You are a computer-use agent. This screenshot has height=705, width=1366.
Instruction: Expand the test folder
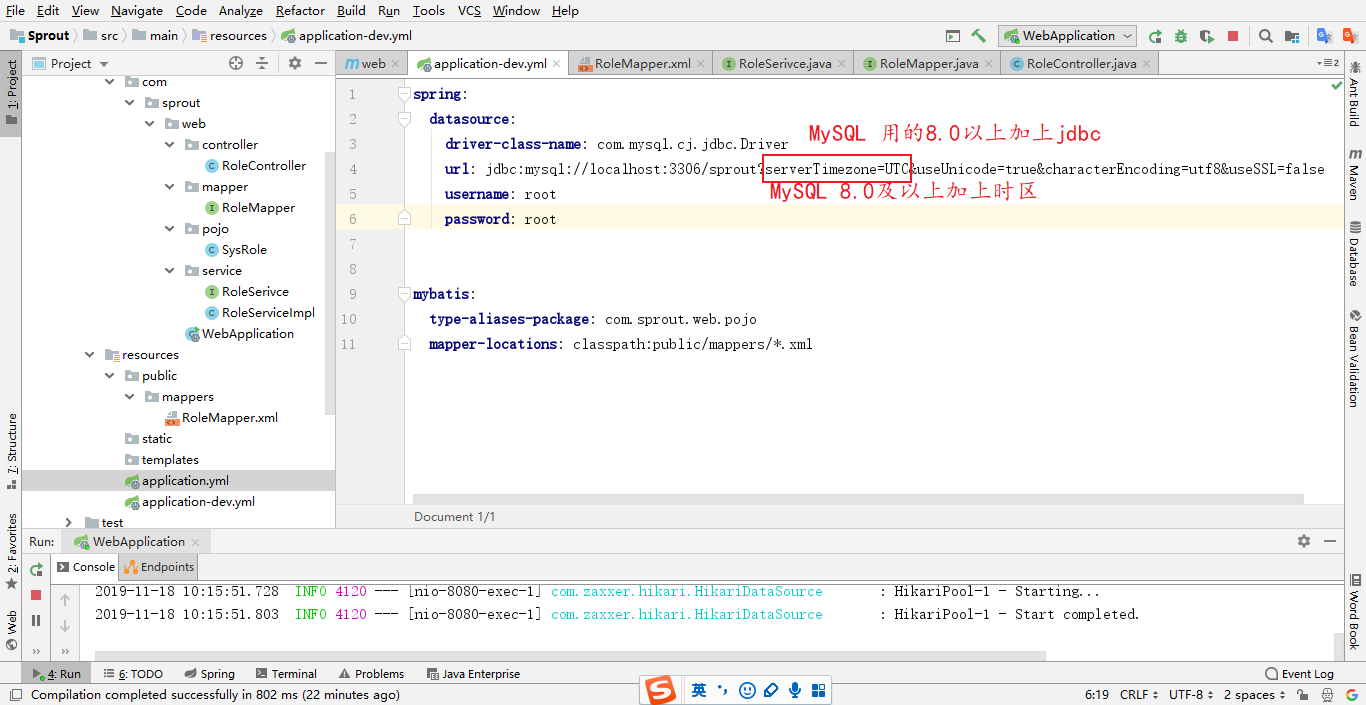(69, 522)
